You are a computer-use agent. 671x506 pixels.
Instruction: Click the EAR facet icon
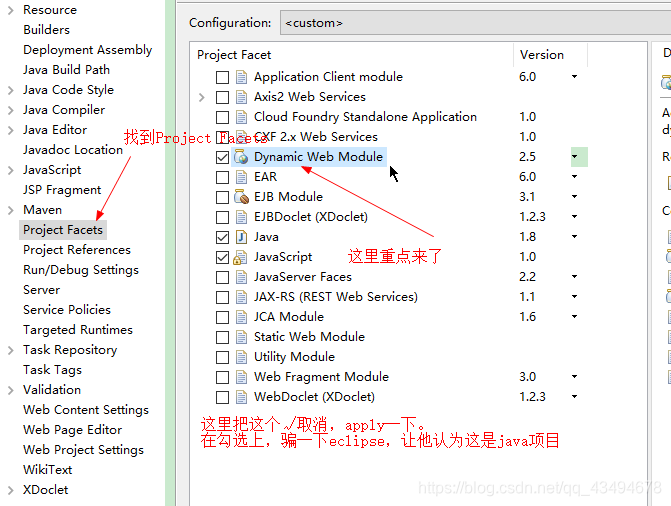(x=241, y=177)
